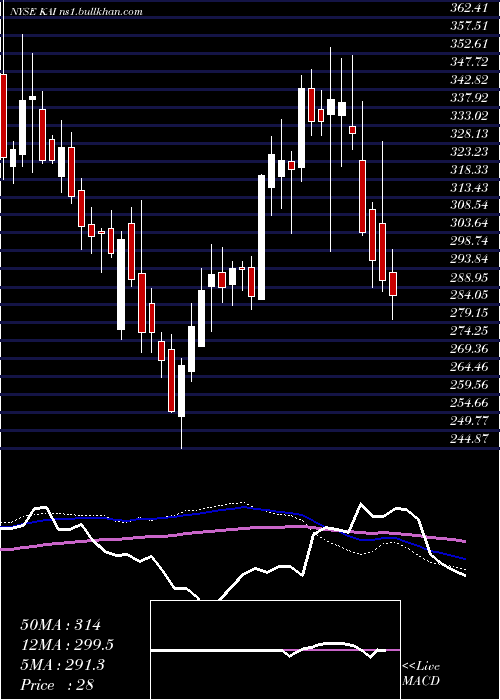Pick the 254.66 price level label
Image resolution: width=500 pixels, height=700 pixels.
(x=468, y=403)
